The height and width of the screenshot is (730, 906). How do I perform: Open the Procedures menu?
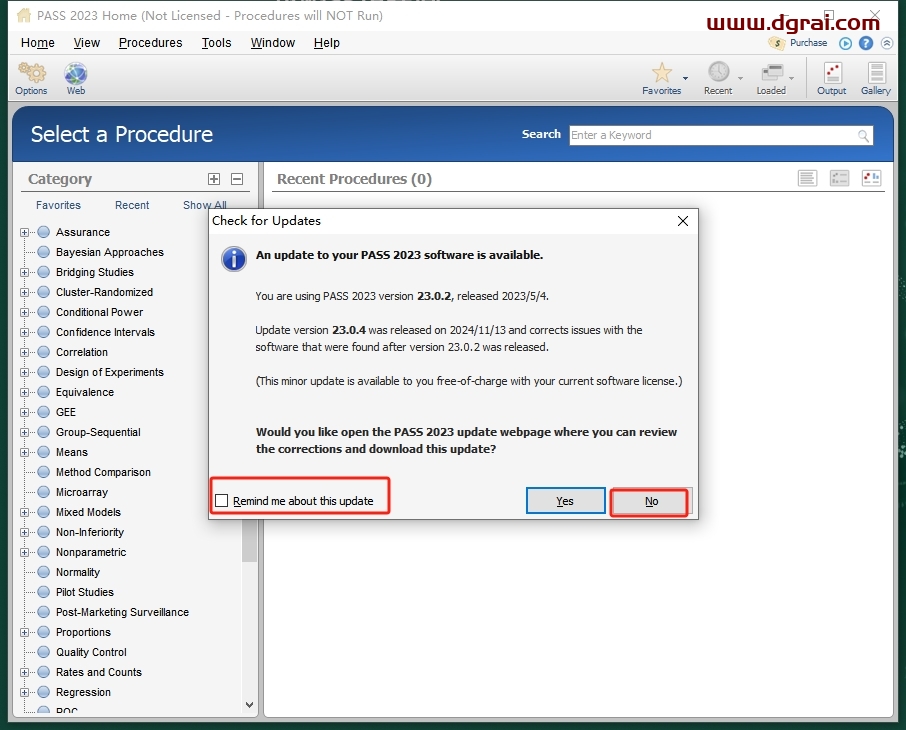tap(150, 43)
